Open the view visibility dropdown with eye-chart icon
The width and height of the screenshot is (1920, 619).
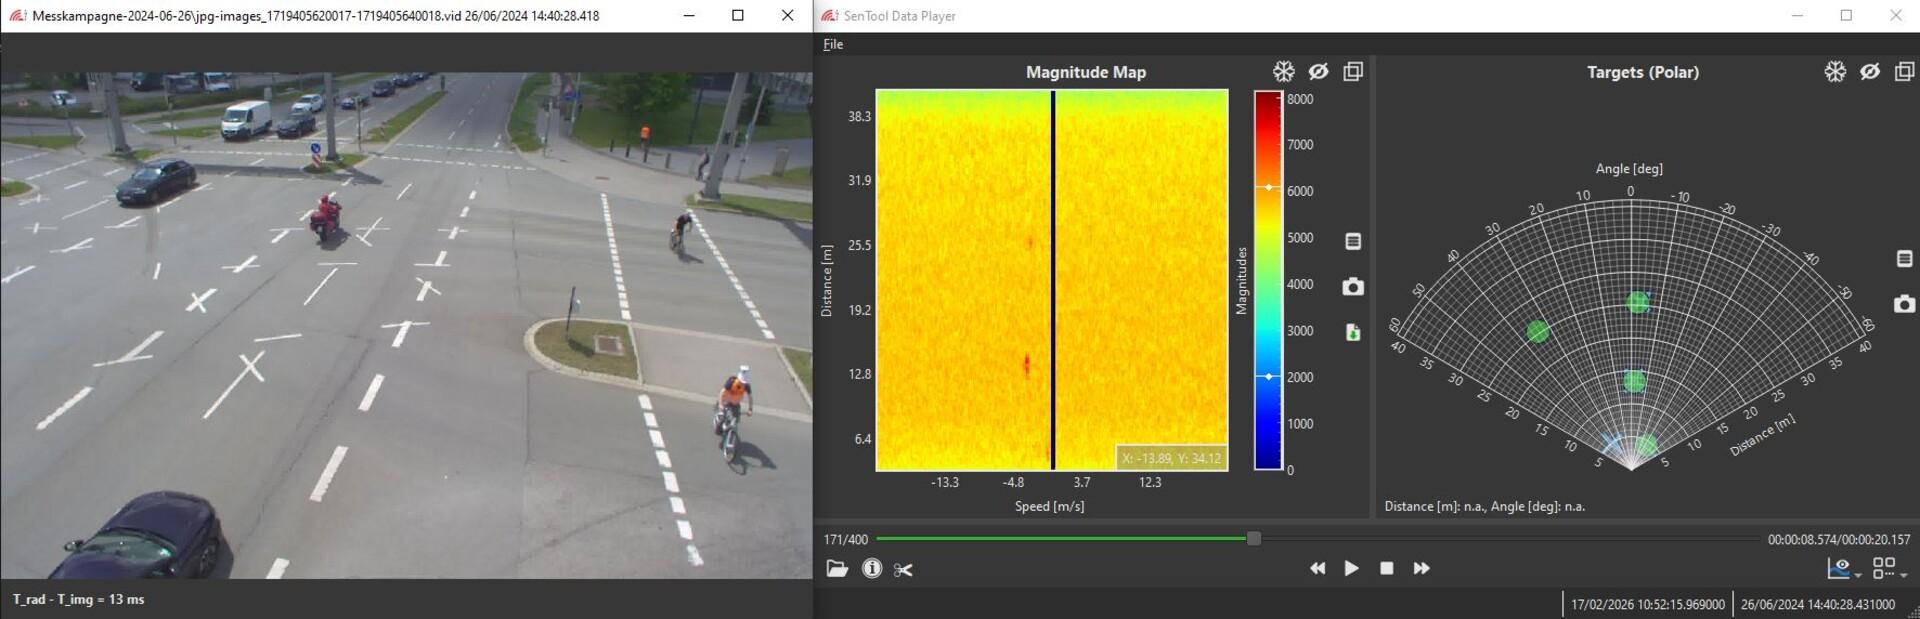tap(1843, 569)
